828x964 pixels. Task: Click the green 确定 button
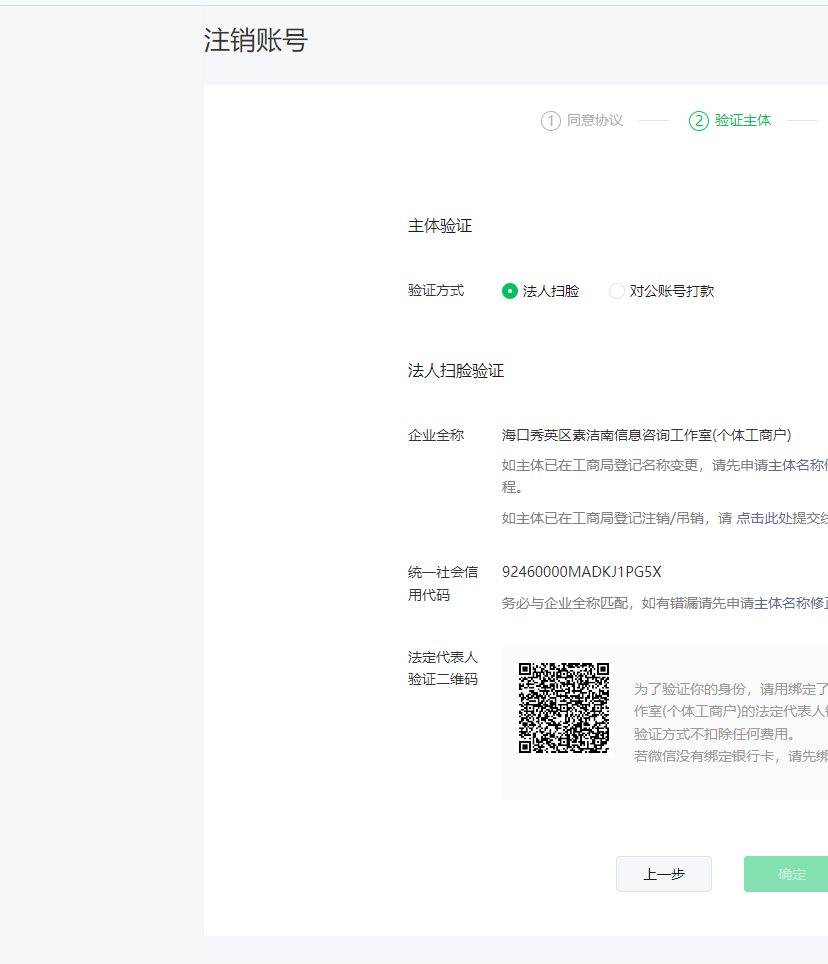point(786,874)
